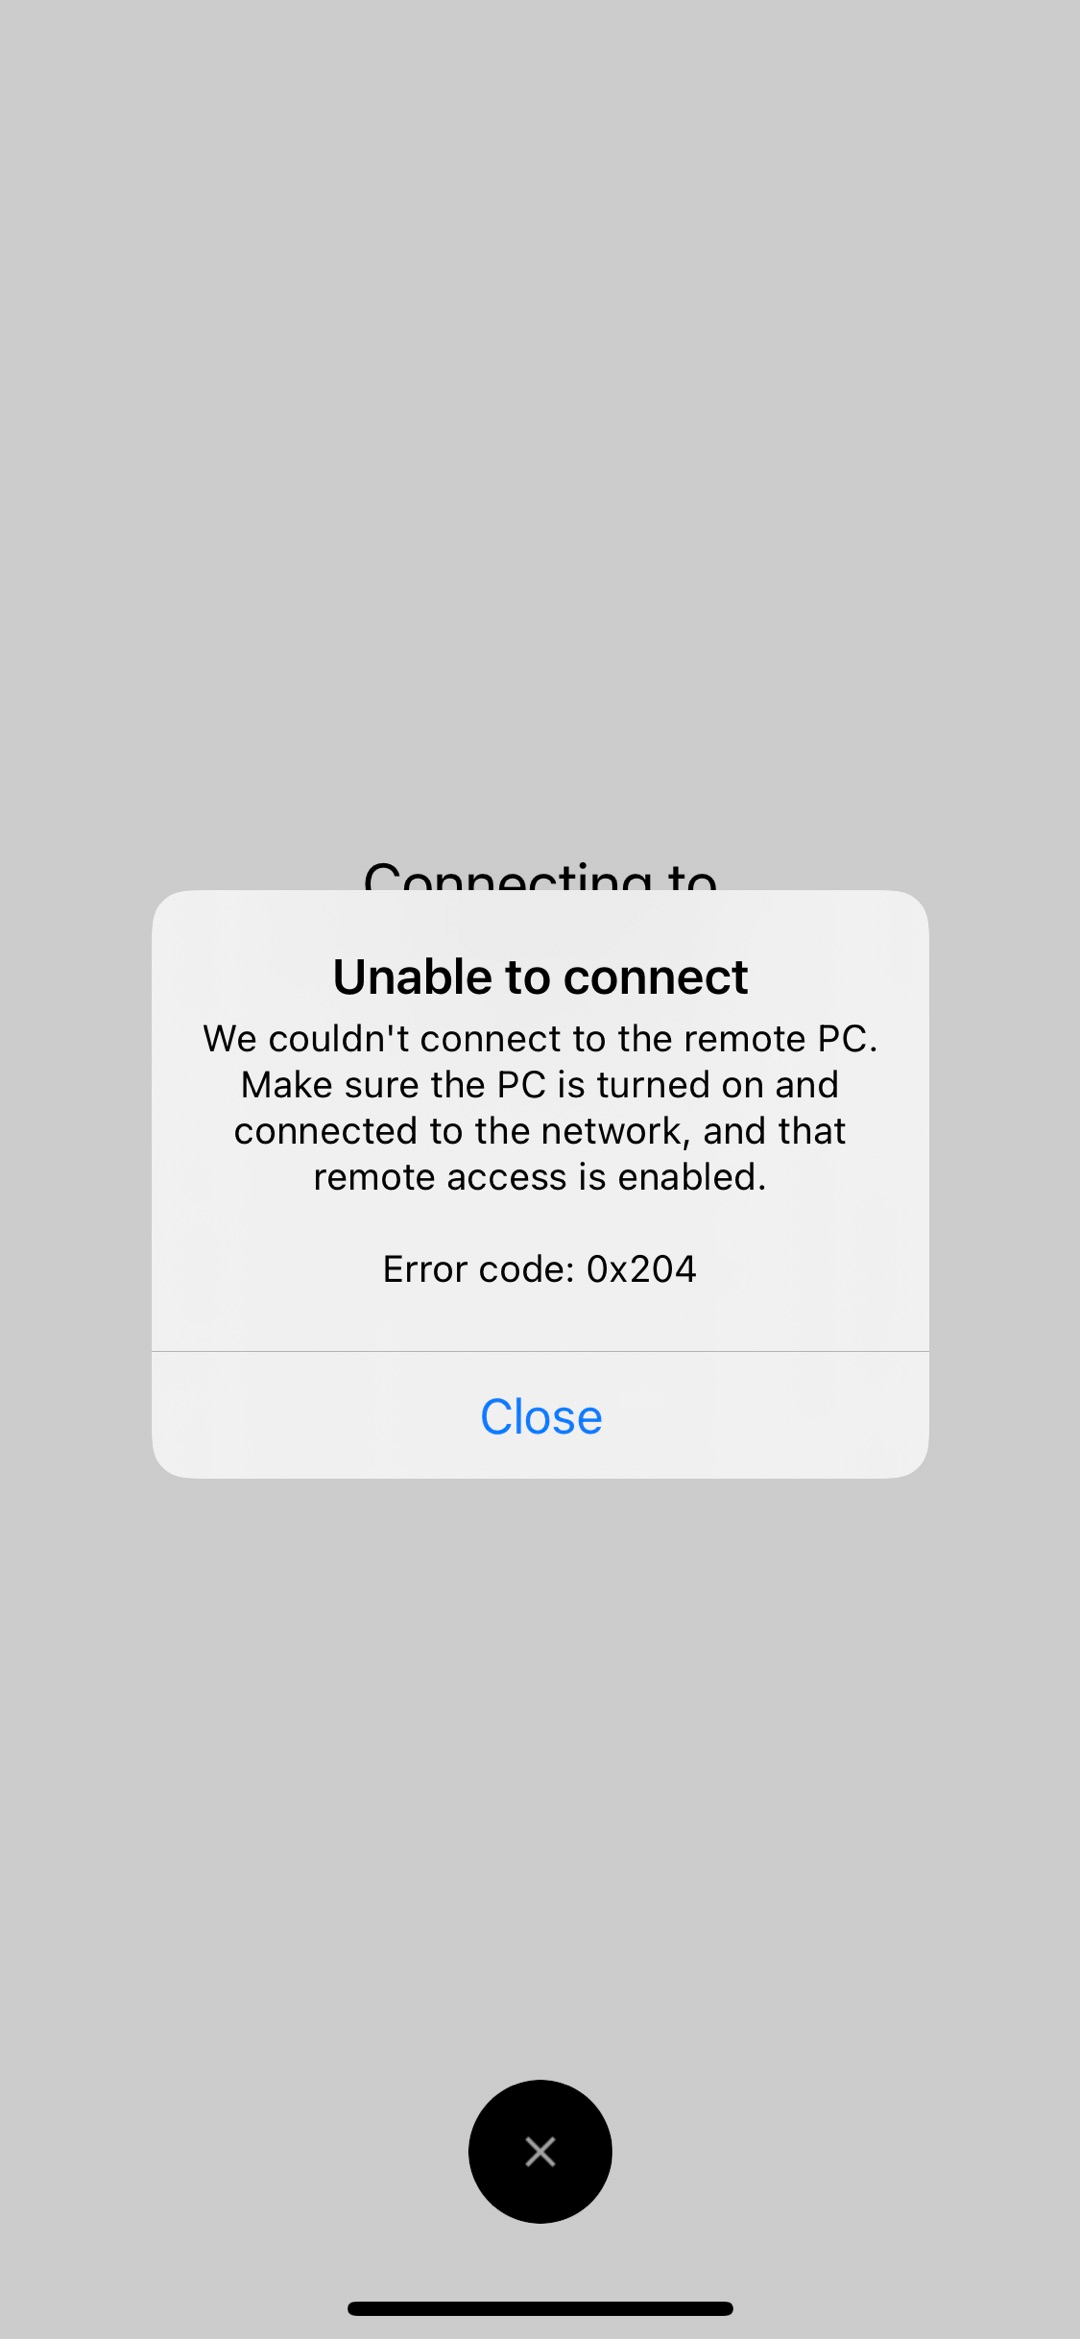Viewport: 1080px width, 2339px height.
Task: Click 'remote access is enabled' text line
Action: click(540, 1177)
